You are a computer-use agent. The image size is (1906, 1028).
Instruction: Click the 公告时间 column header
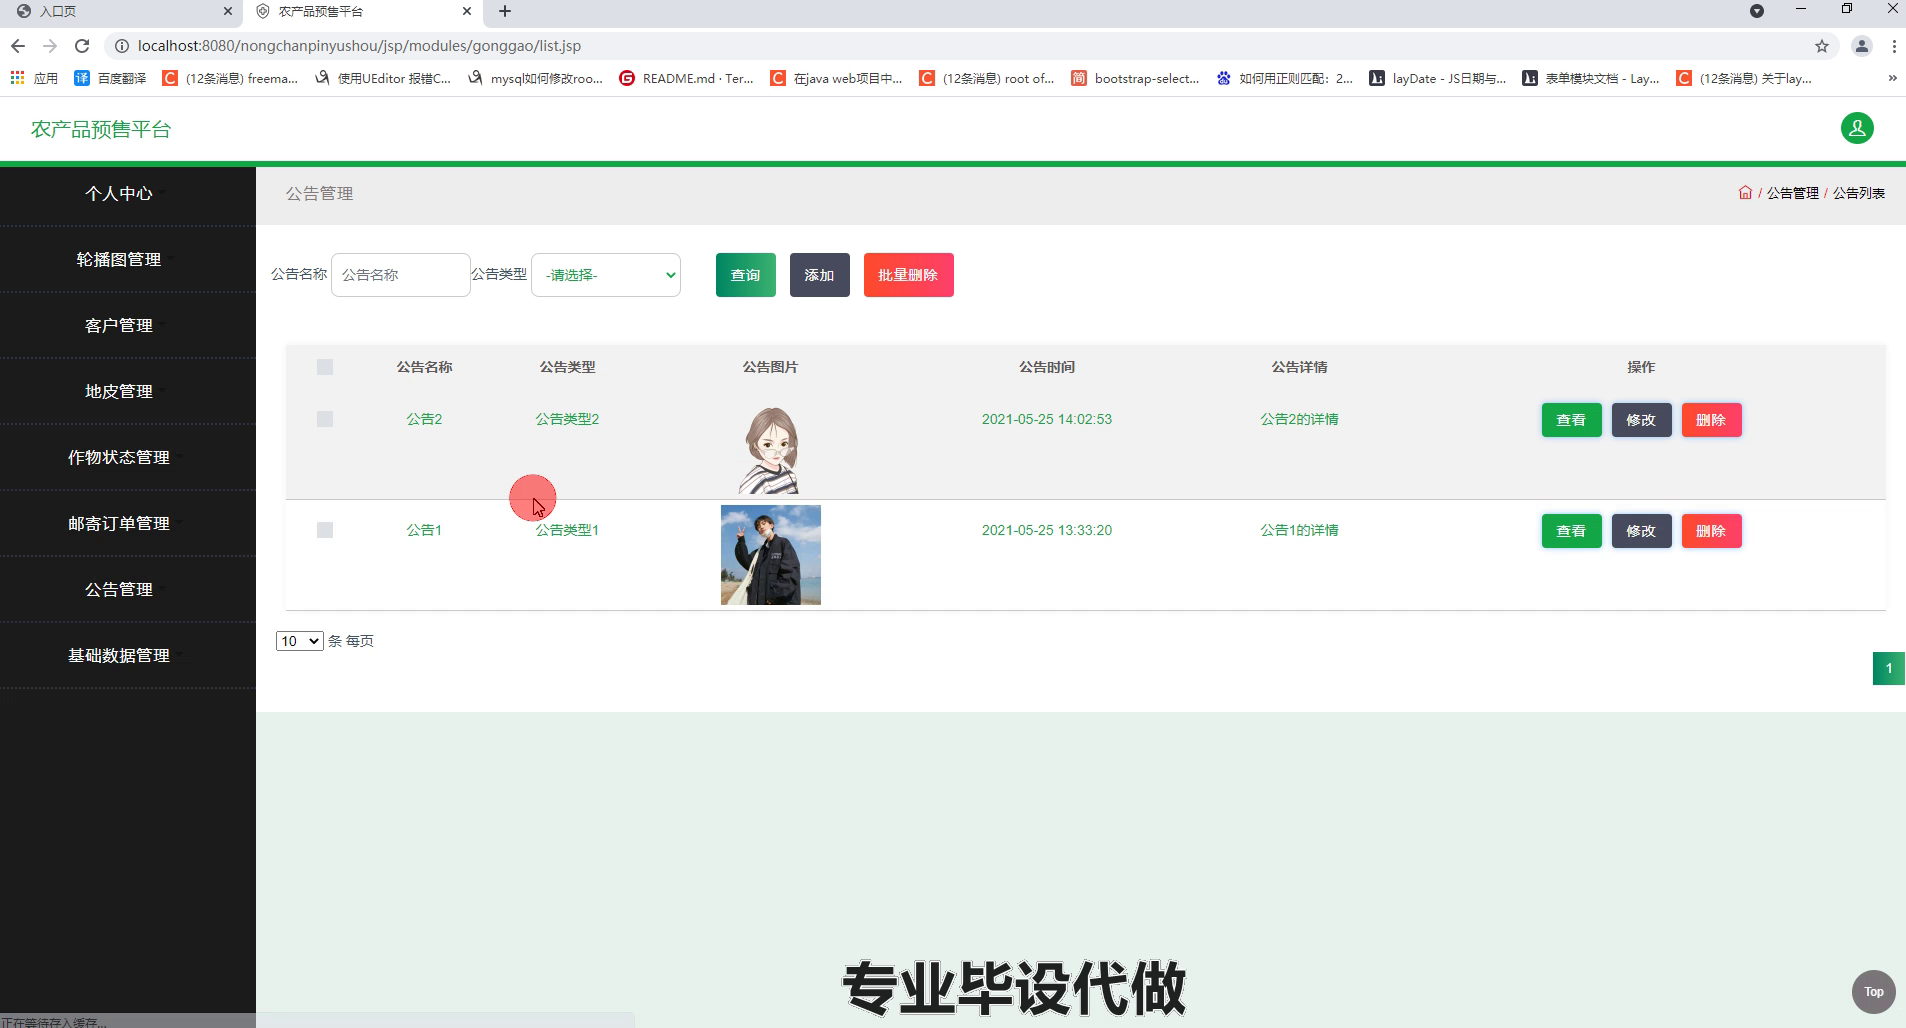[x=1046, y=367]
